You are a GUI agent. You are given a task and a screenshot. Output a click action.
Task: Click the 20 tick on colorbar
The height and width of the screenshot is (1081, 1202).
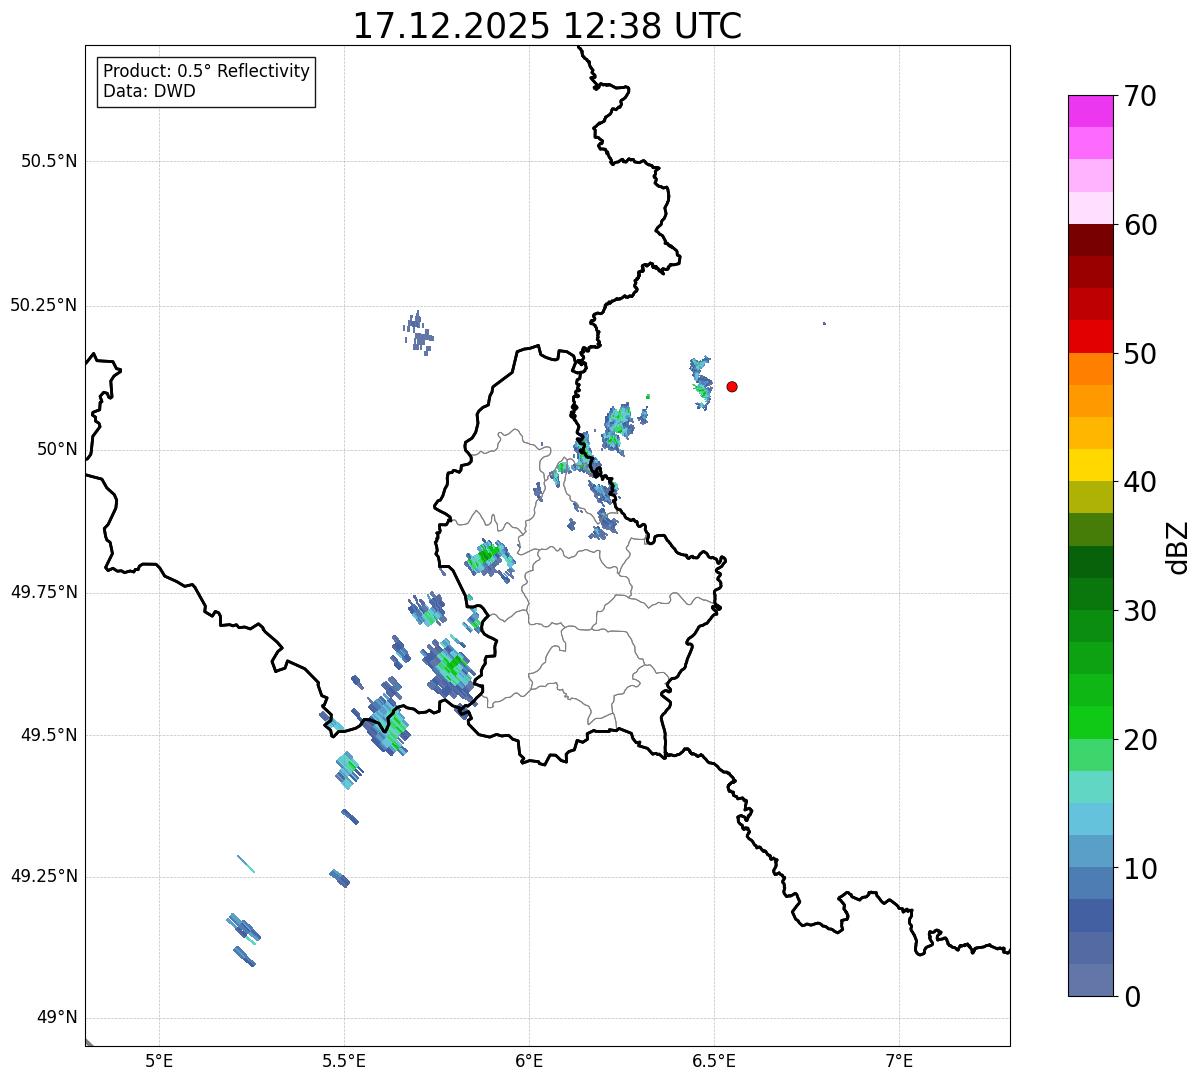coord(1140,740)
